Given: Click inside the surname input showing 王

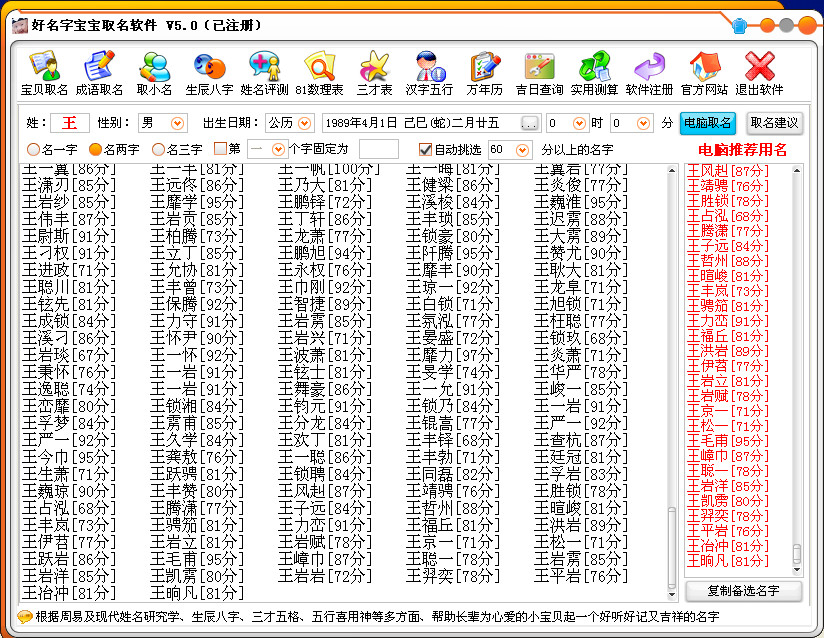Looking at the screenshot, I should coord(71,122).
